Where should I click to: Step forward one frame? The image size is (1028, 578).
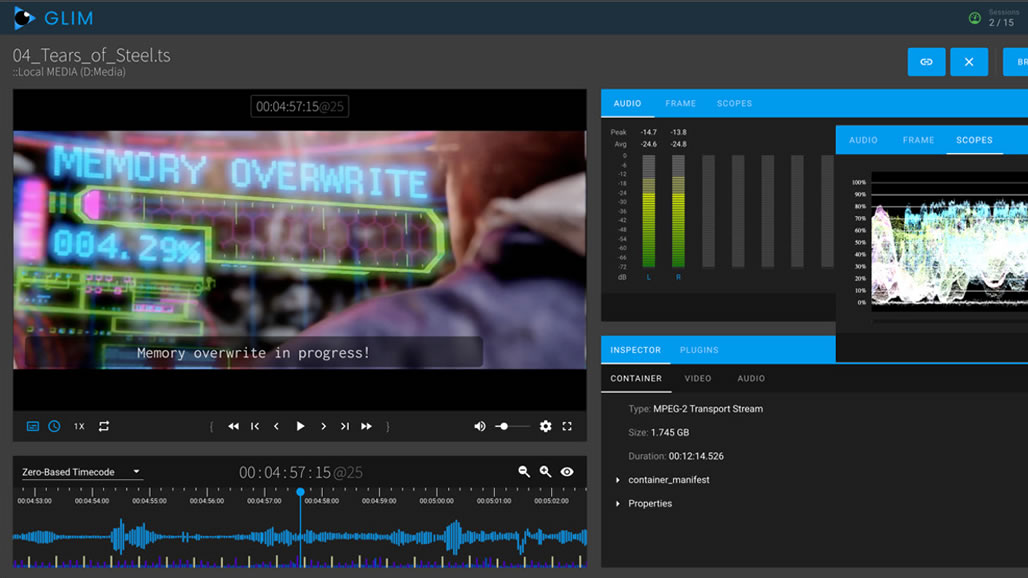click(323, 427)
